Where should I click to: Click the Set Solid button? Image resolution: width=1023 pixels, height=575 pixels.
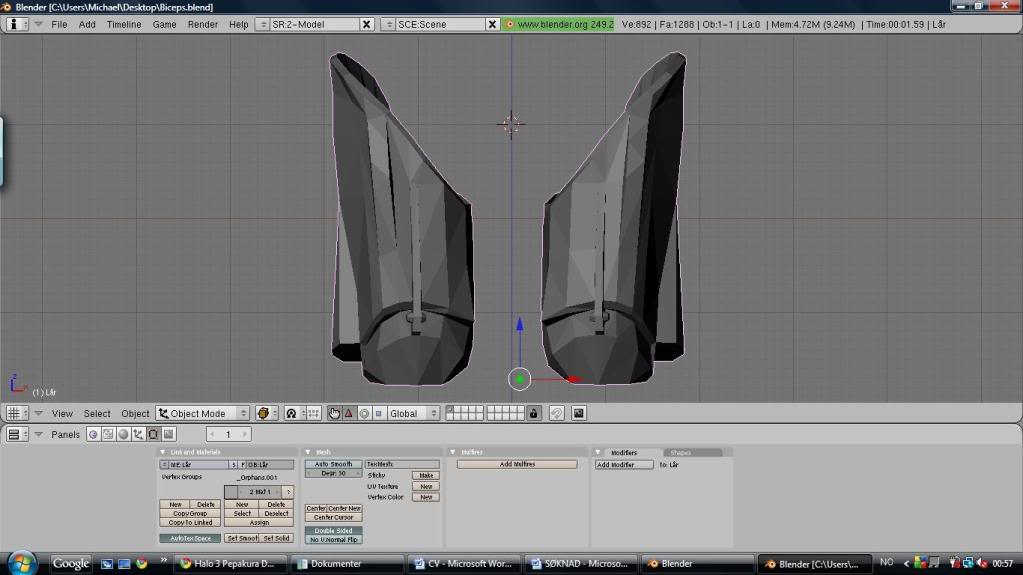(x=277, y=538)
